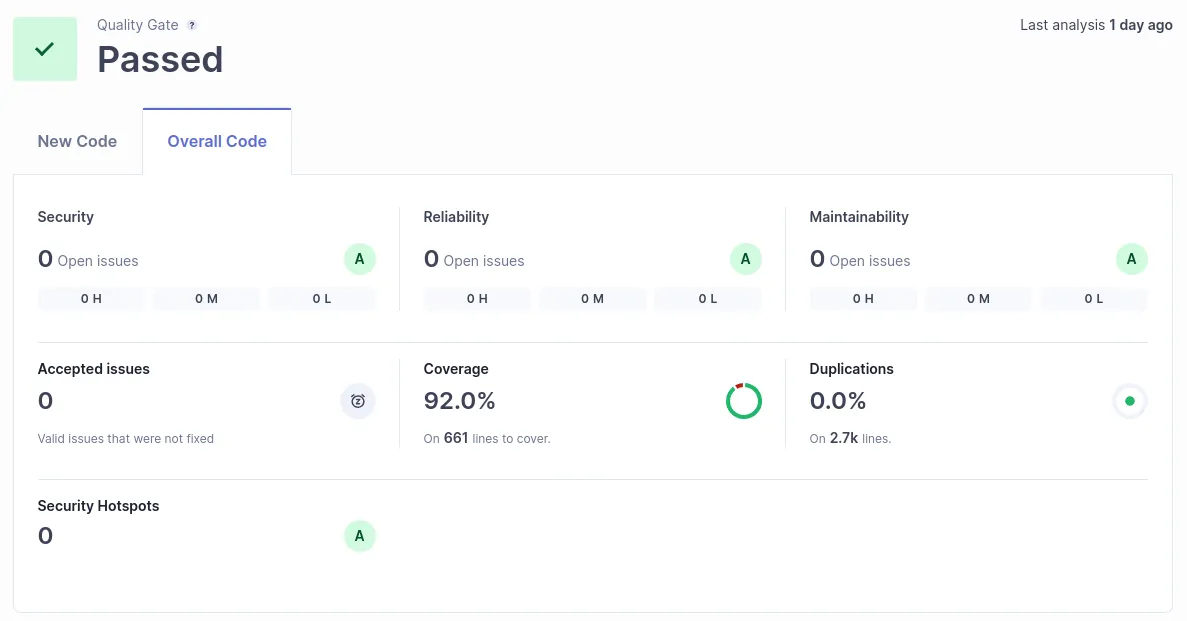Click the Reliability 0 M severity pill
The width and height of the screenshot is (1187, 621).
tap(592, 299)
